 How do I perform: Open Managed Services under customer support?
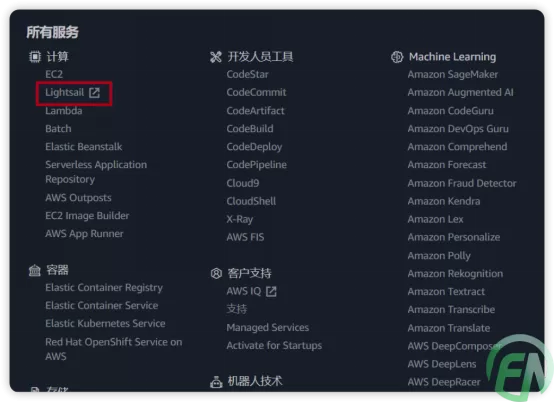(x=268, y=328)
